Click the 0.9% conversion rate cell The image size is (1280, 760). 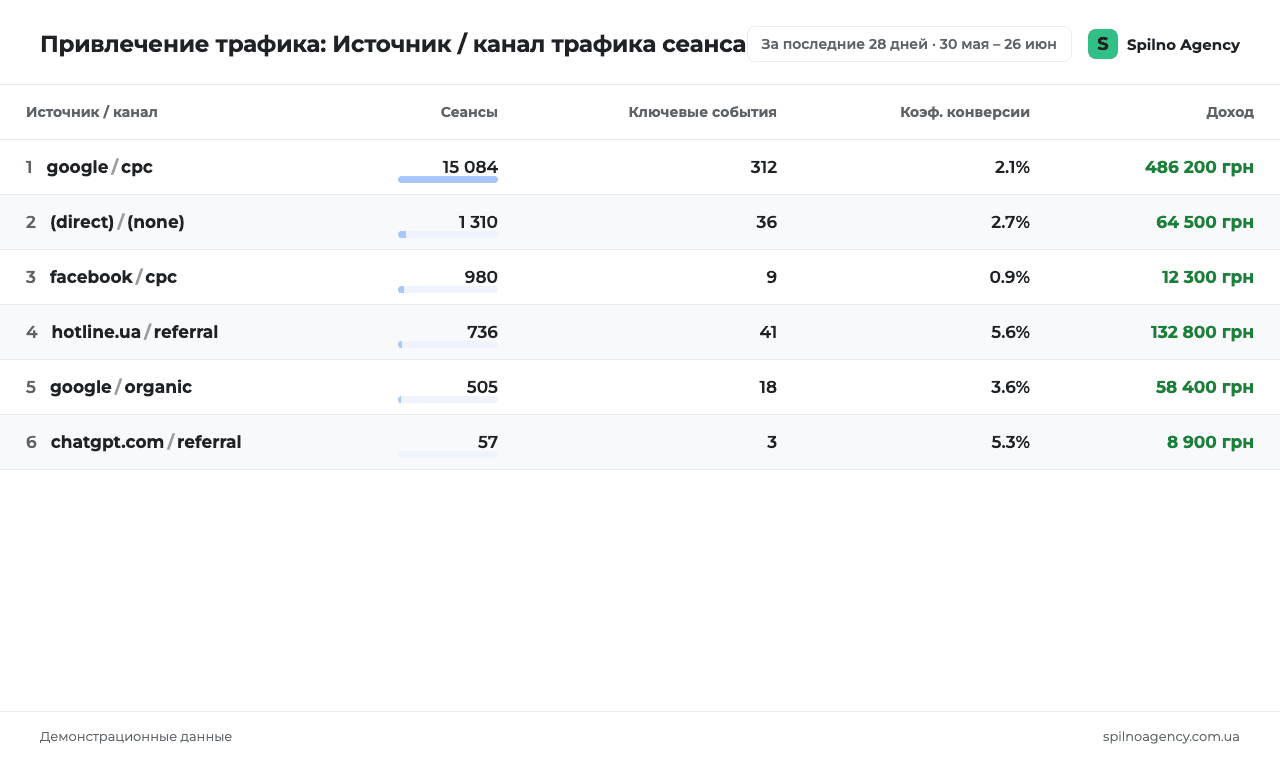tap(1010, 277)
